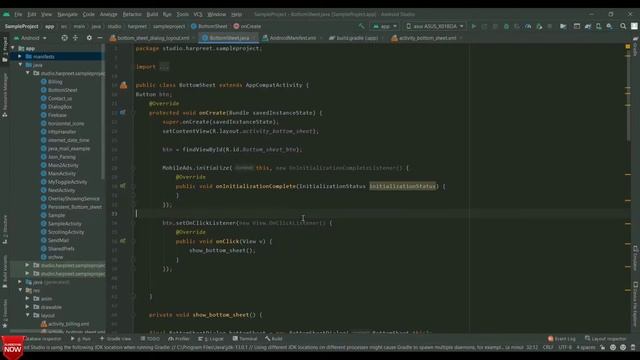The height and width of the screenshot is (360, 640).
Task: Open the Favorites tool window side tab
Action: click(x=5, y=313)
